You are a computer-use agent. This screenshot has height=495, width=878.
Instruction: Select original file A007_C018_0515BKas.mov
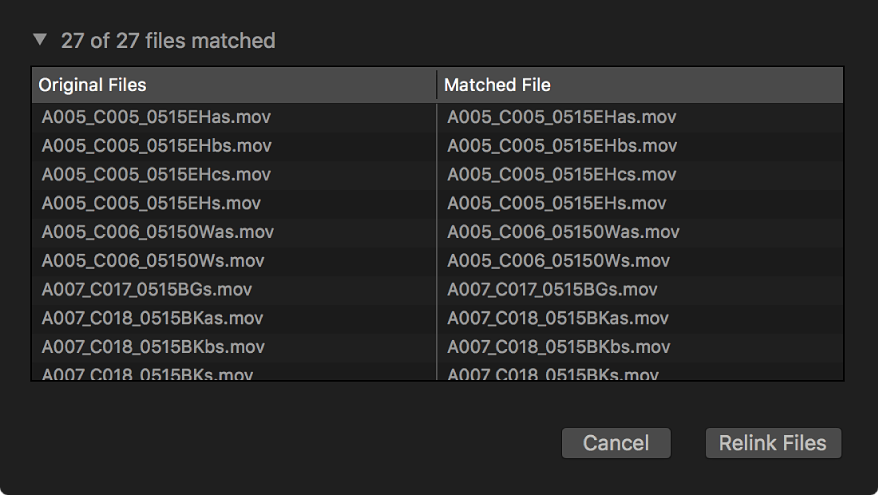point(152,319)
